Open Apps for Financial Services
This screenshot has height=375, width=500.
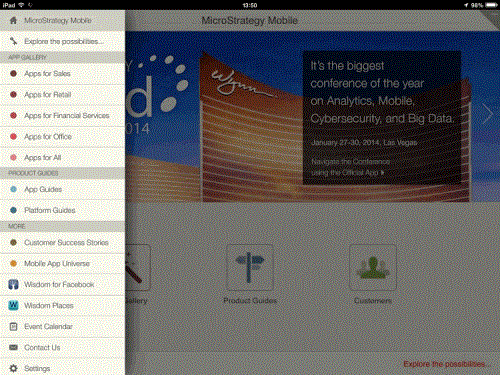pyautogui.click(x=63, y=116)
